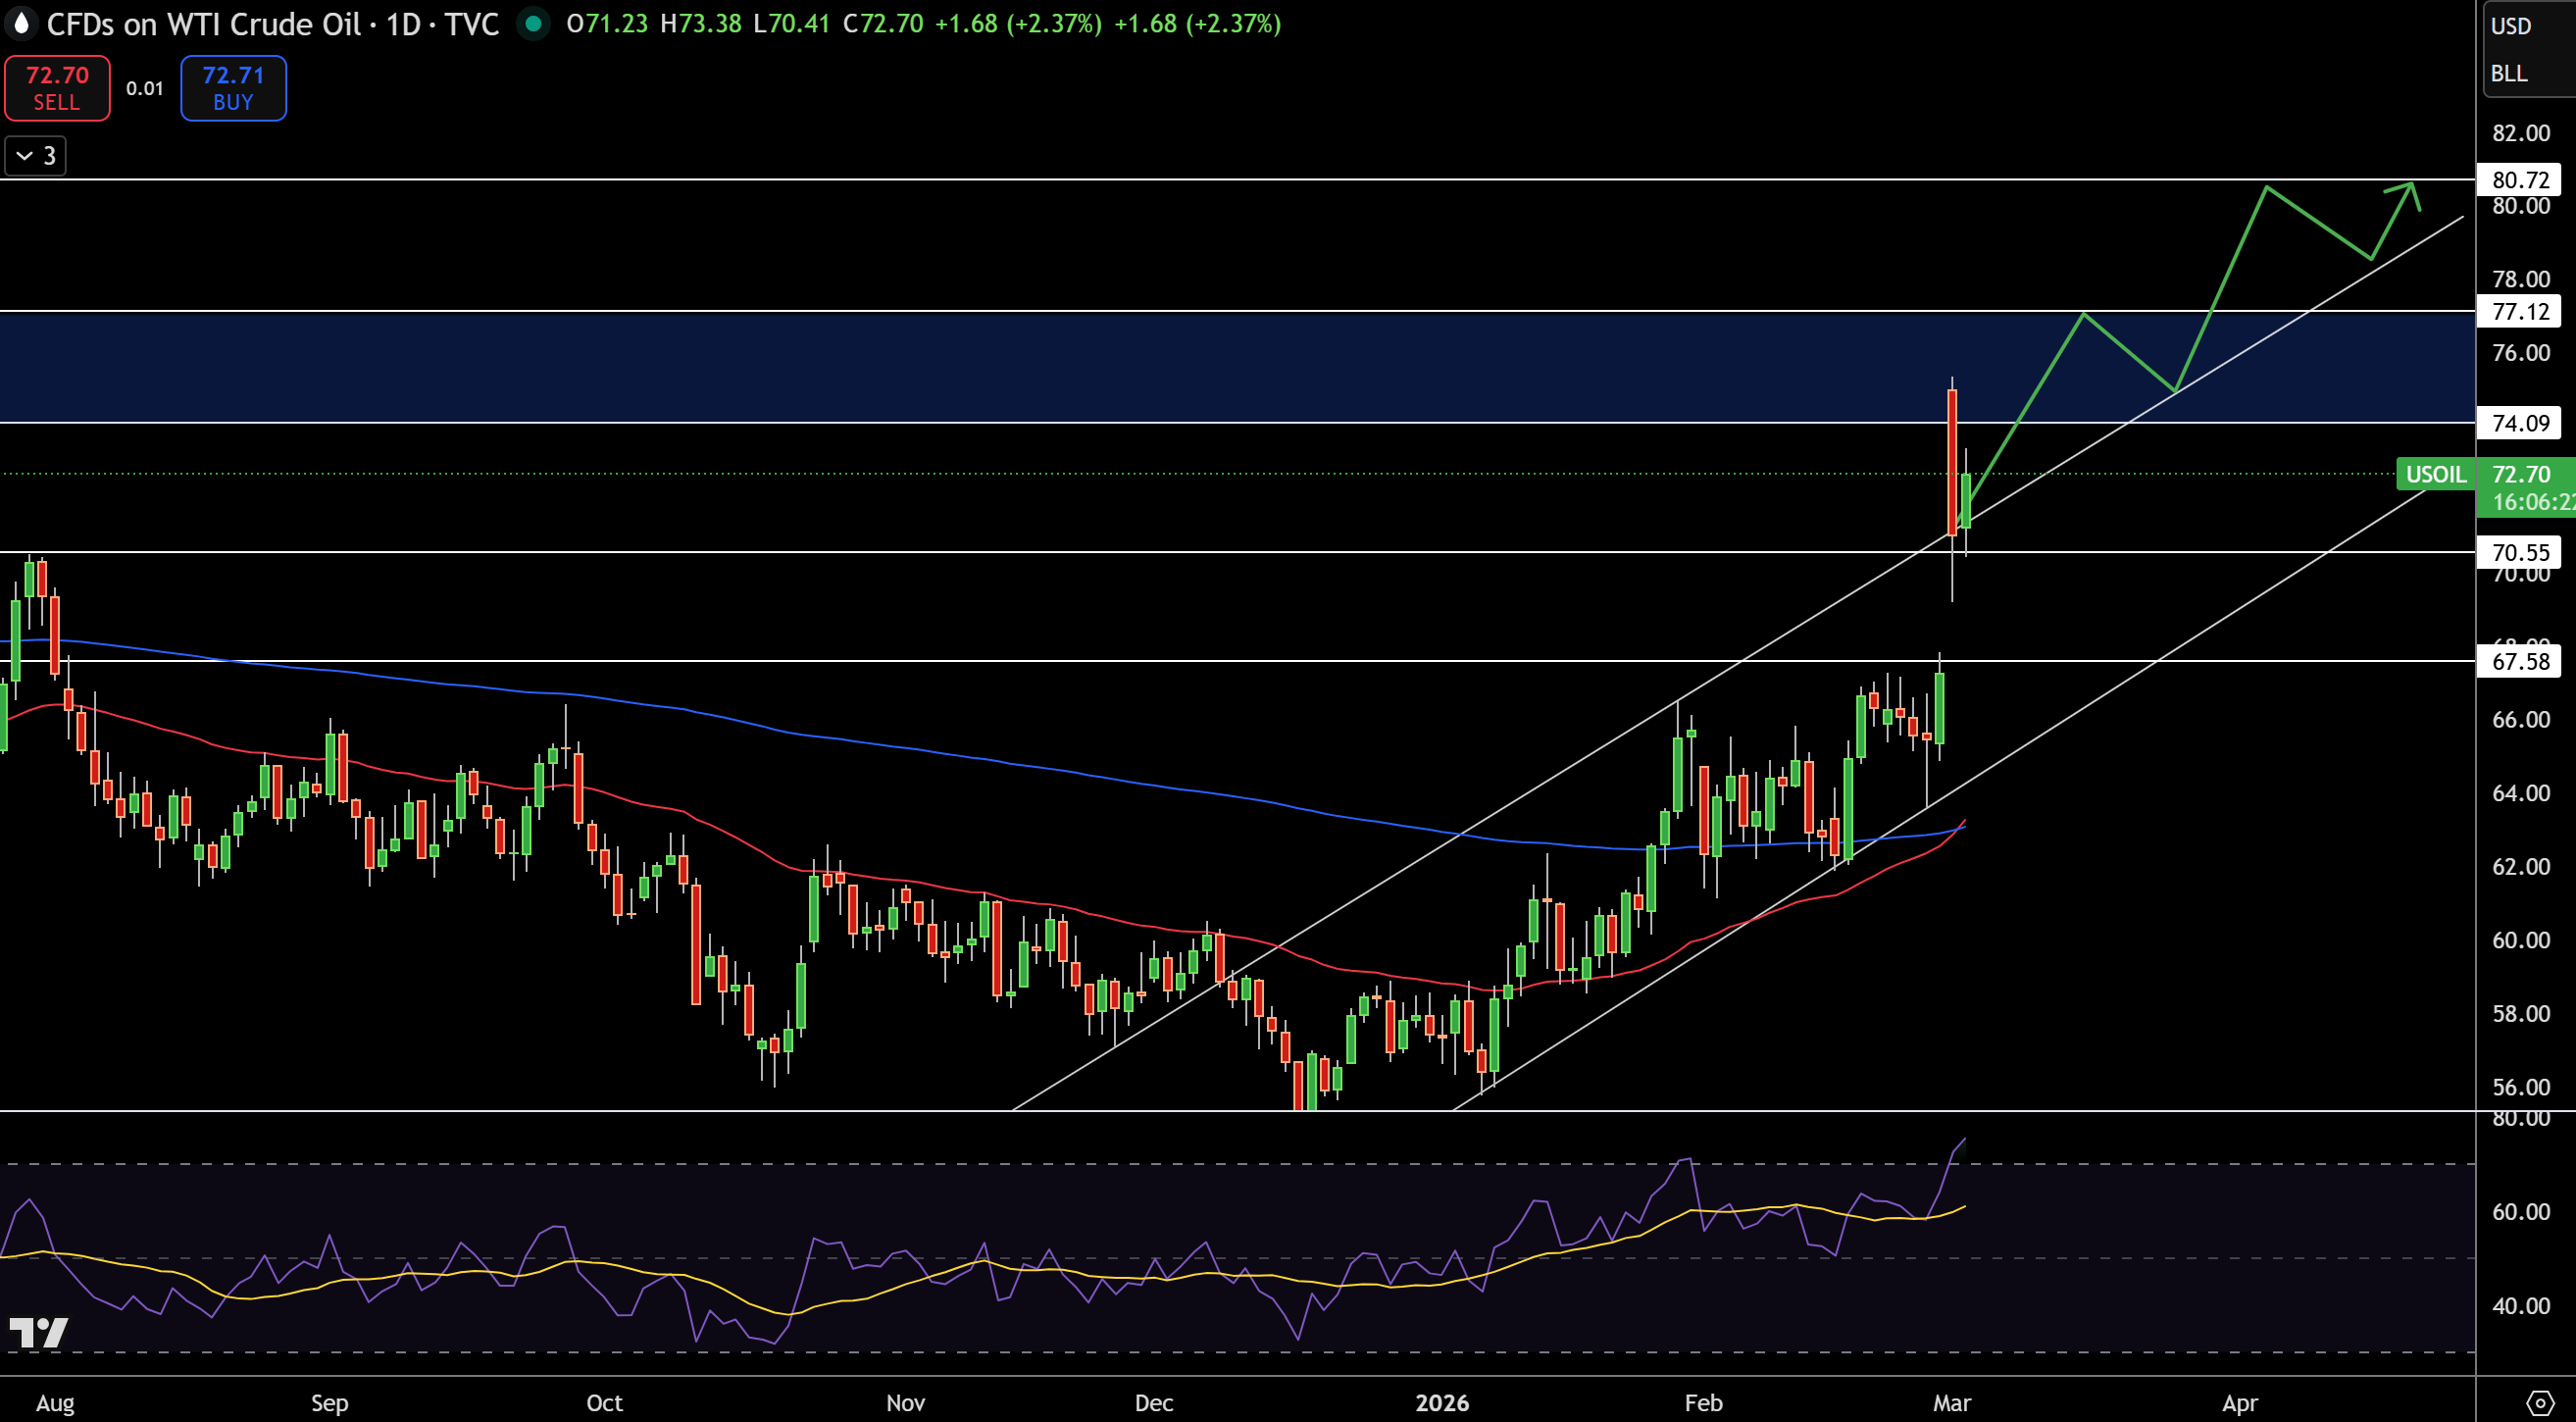Click the 58.00 price scale label
Screen dimensions: 2576x1422
(2521, 1013)
